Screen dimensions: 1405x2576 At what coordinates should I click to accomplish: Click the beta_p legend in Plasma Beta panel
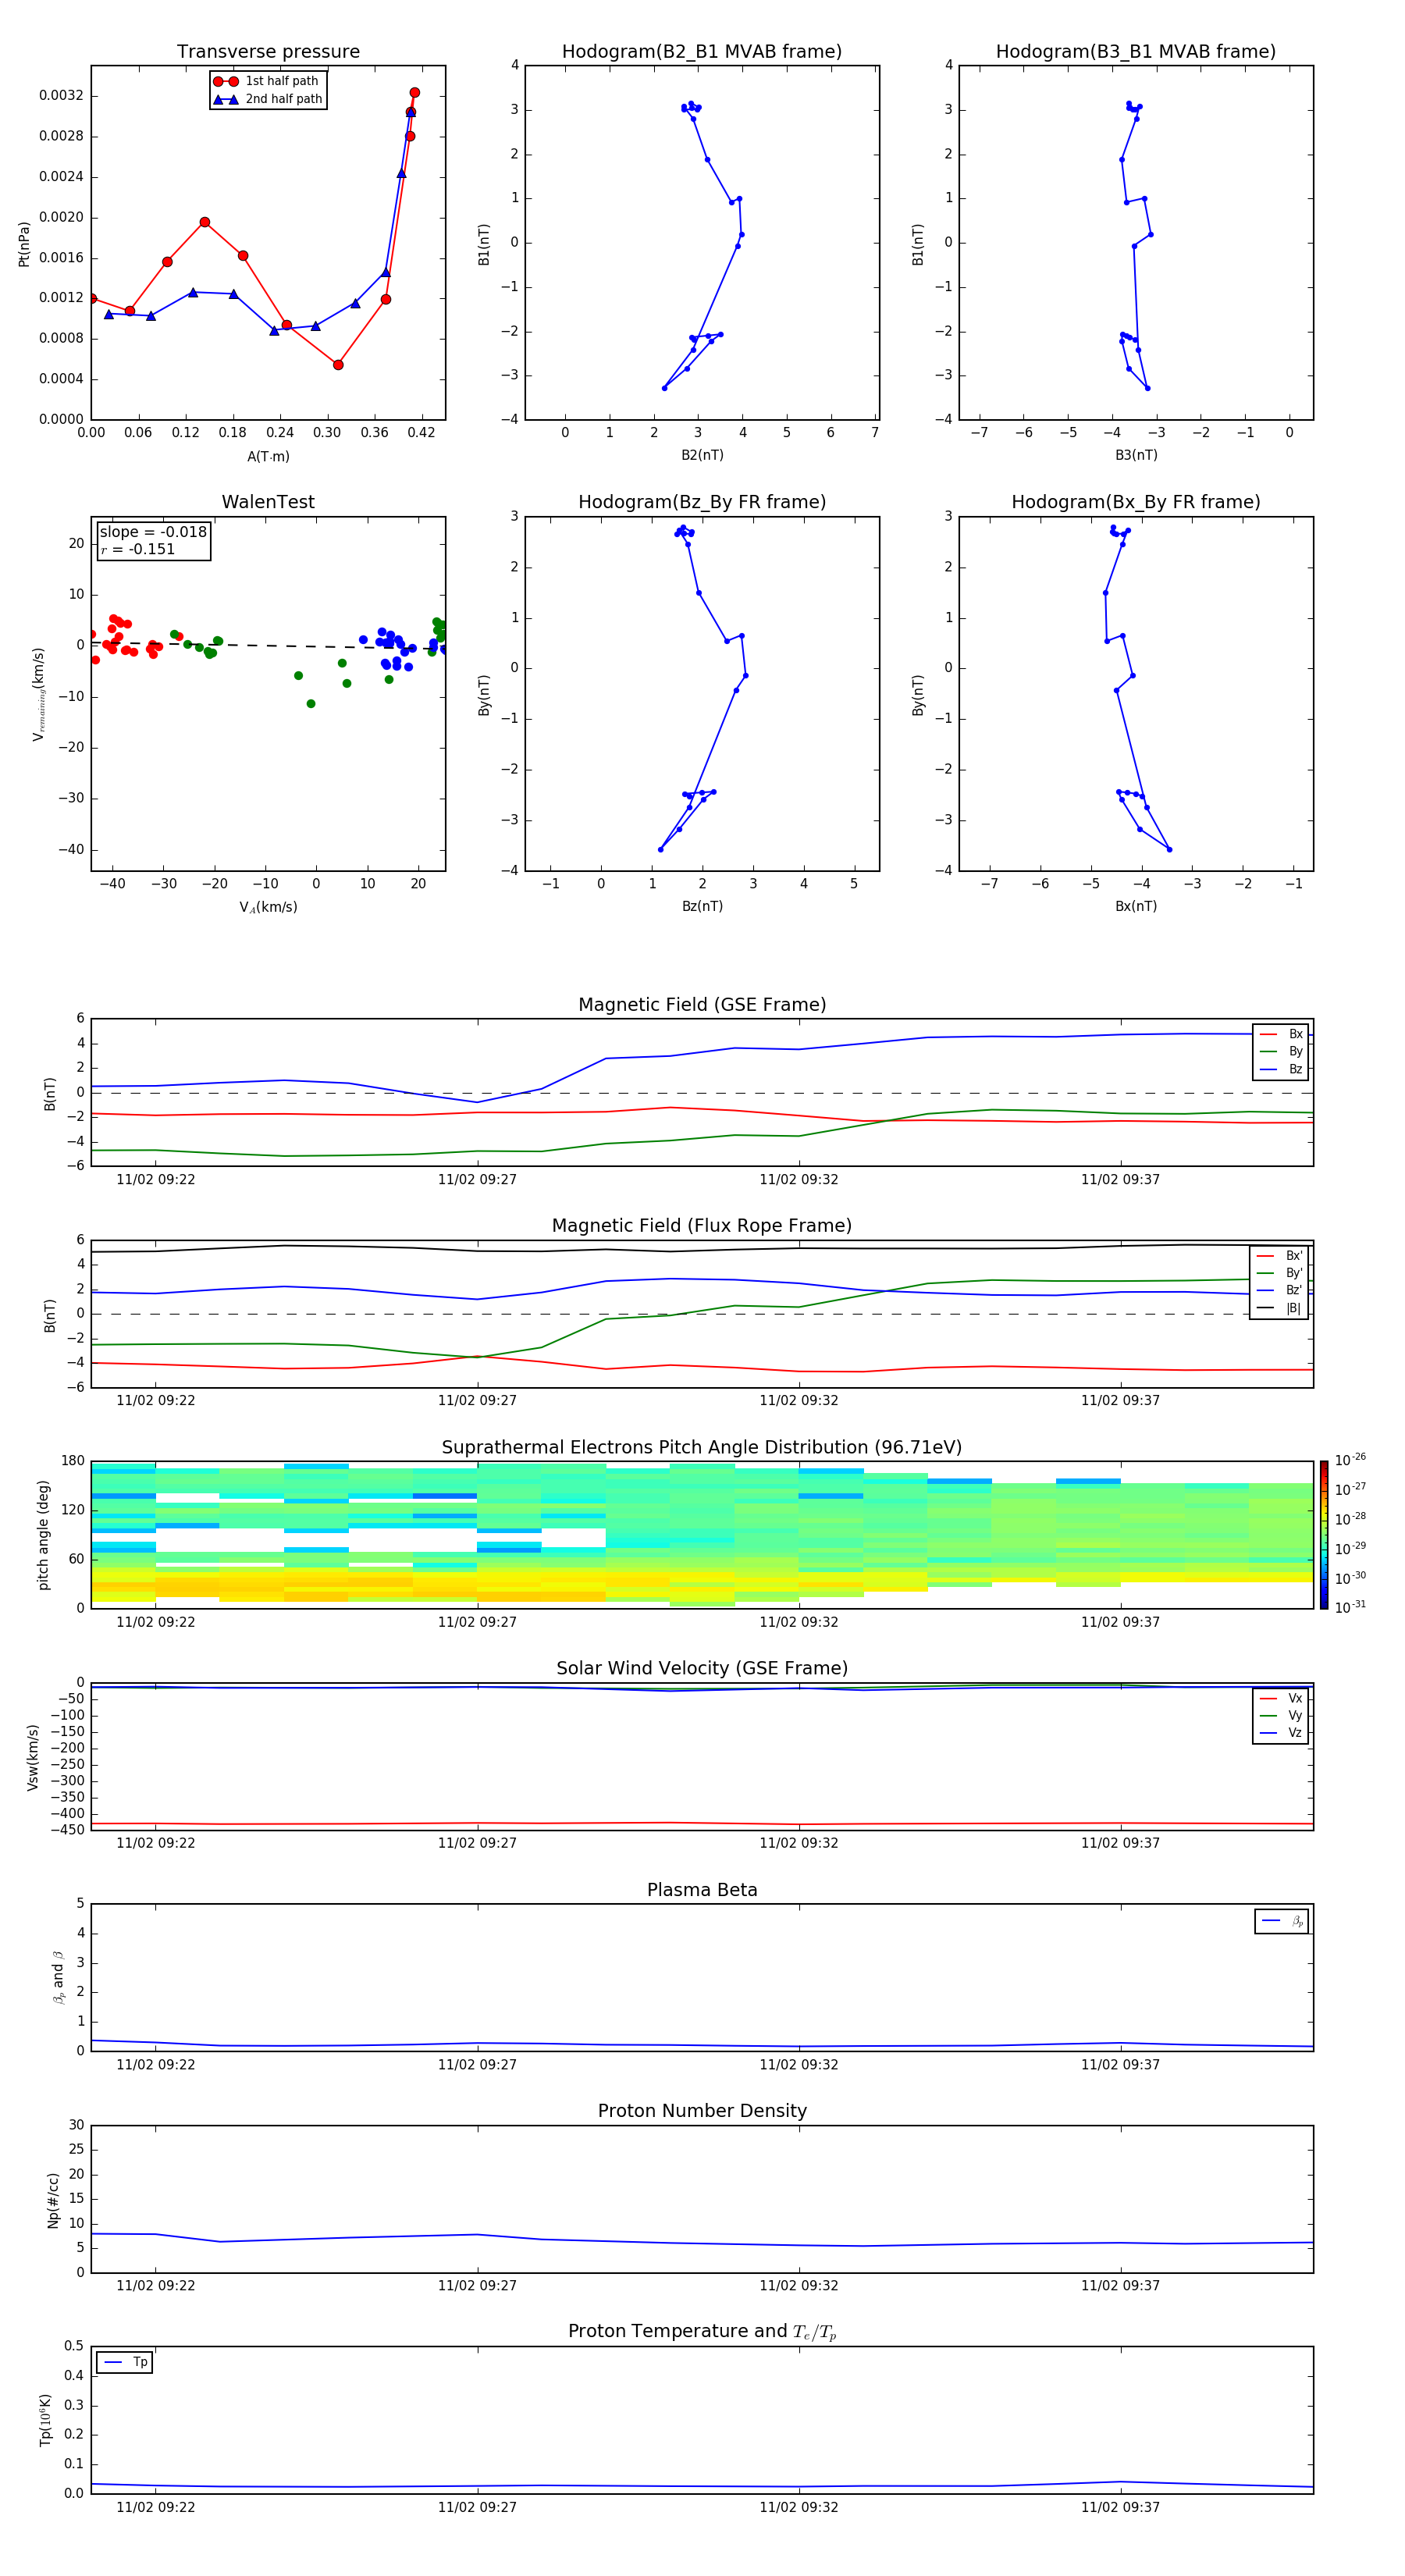(x=1282, y=1921)
